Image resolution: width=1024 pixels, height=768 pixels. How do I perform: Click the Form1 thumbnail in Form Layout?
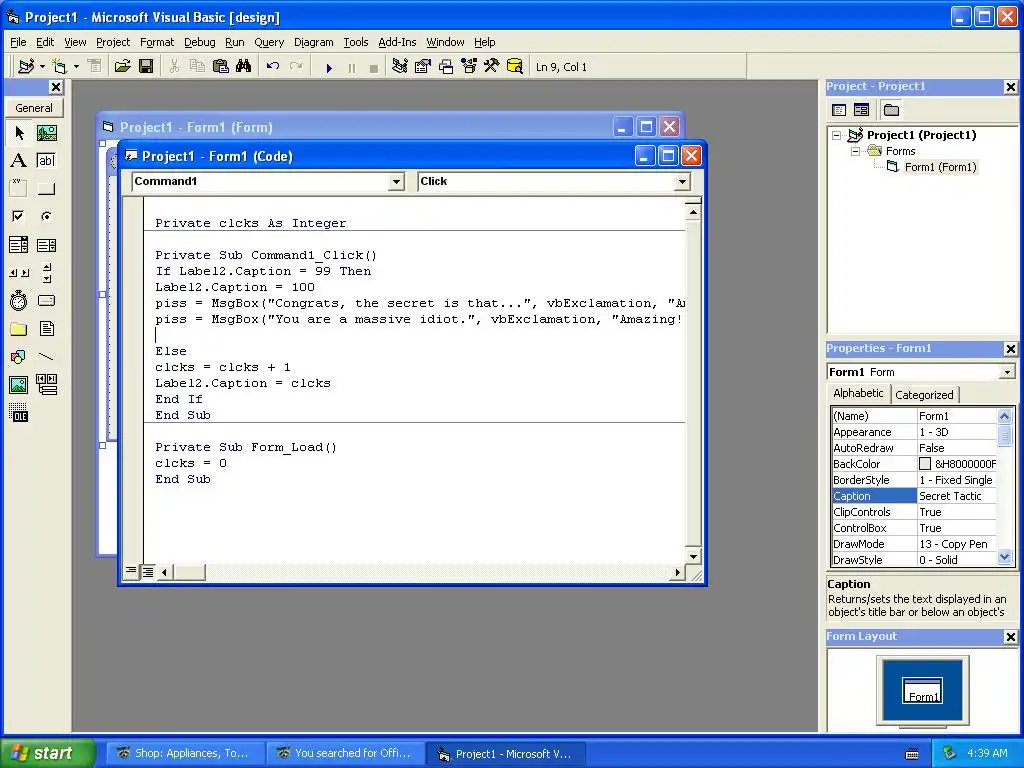point(922,690)
